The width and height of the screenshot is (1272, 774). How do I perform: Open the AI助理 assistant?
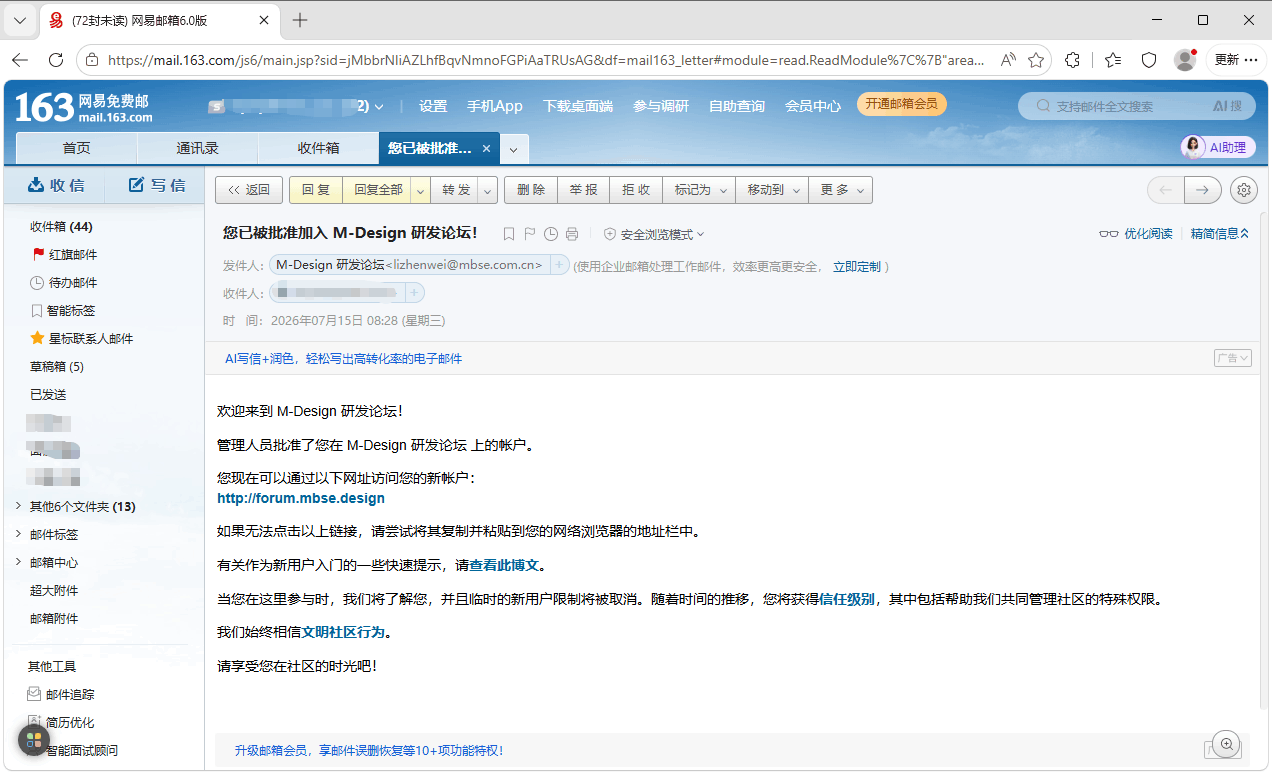[1218, 147]
